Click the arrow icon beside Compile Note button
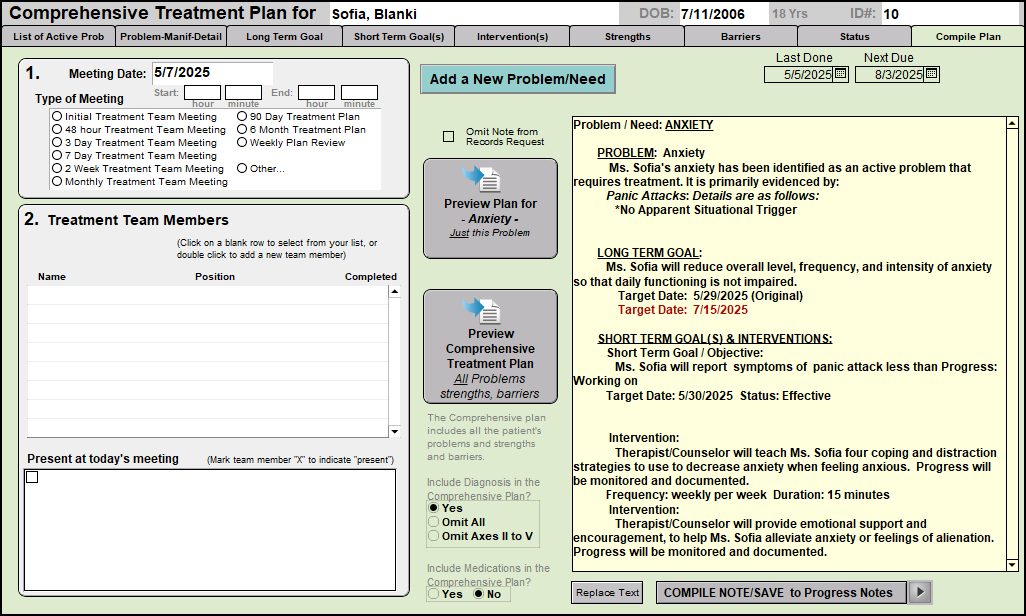Image resolution: width=1026 pixels, height=616 pixels. click(x=920, y=592)
